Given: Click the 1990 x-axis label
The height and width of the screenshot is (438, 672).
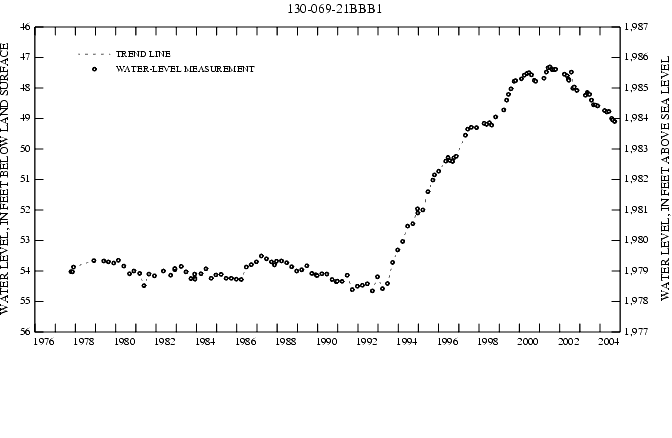Looking at the screenshot, I should tap(327, 342).
